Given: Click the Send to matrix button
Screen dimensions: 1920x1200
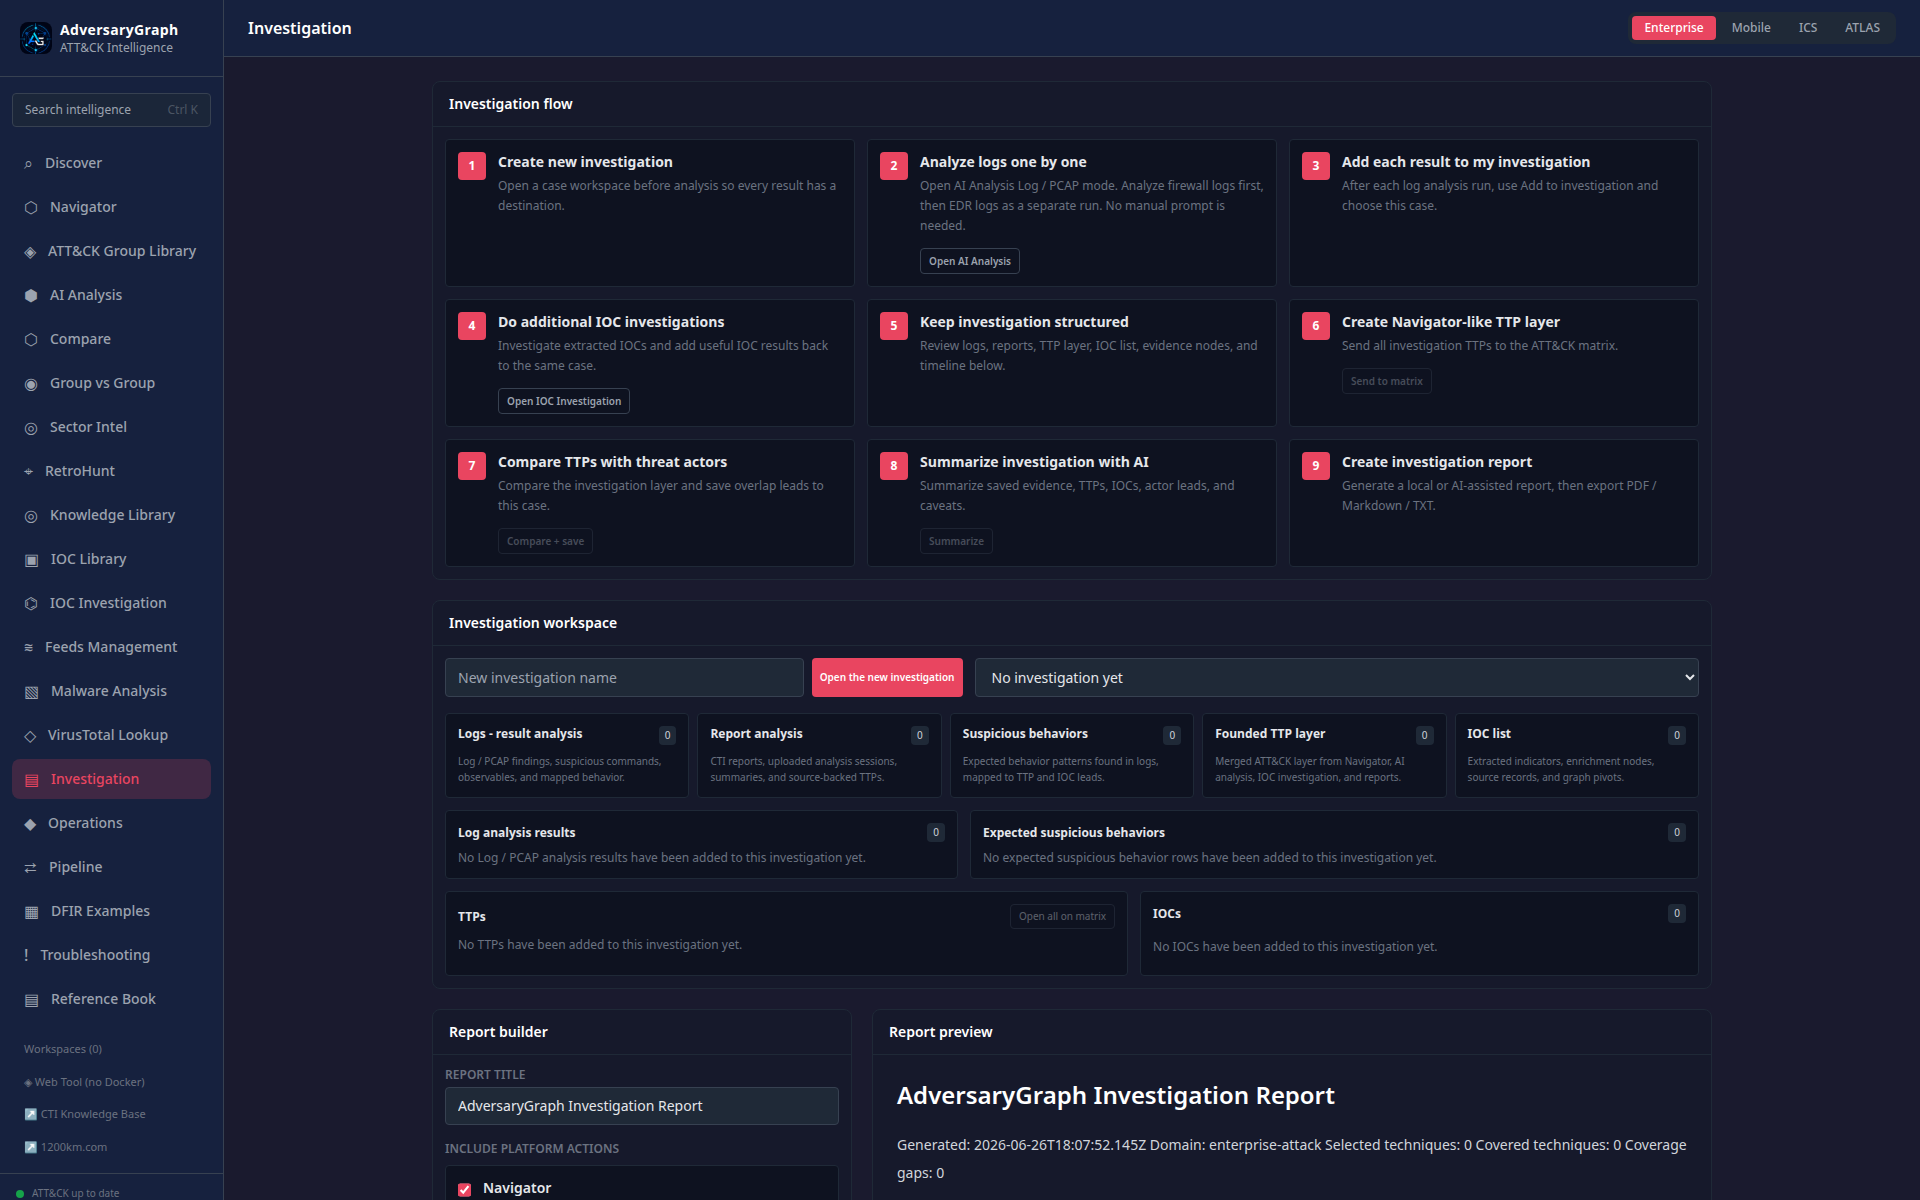Looking at the screenshot, I should pos(1386,381).
